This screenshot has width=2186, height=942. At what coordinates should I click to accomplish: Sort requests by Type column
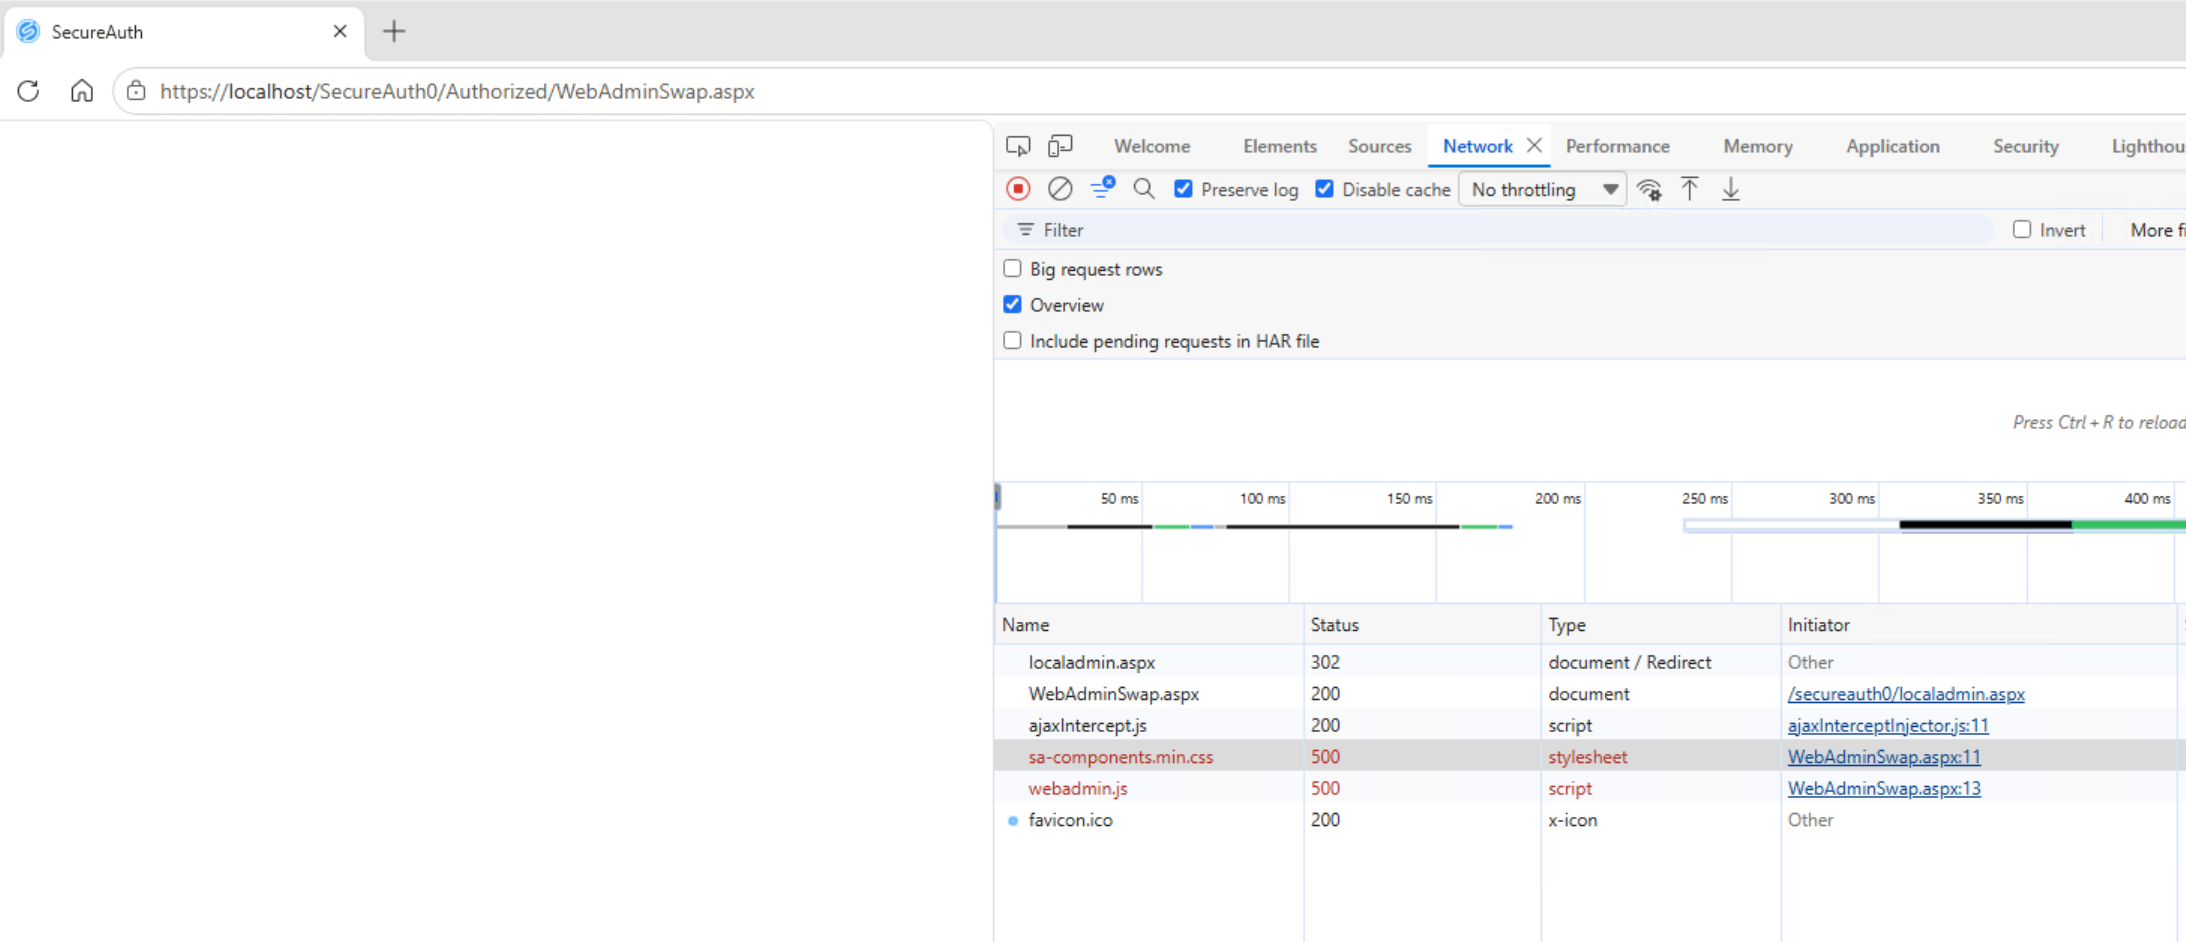pos(1660,624)
